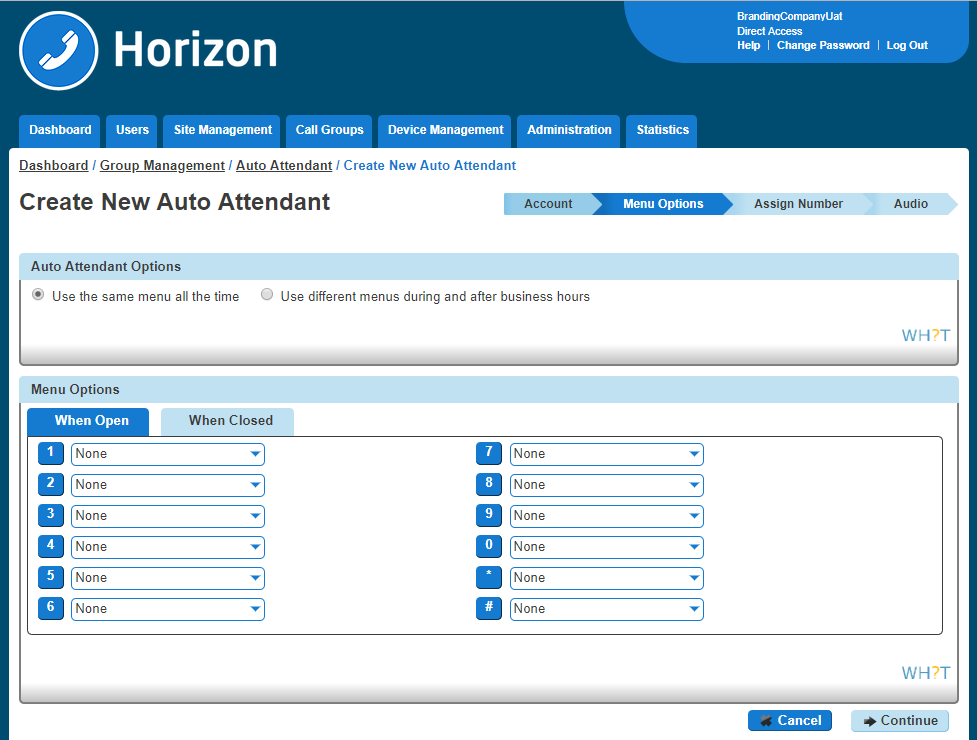Click the key 3 number badge

(50, 515)
